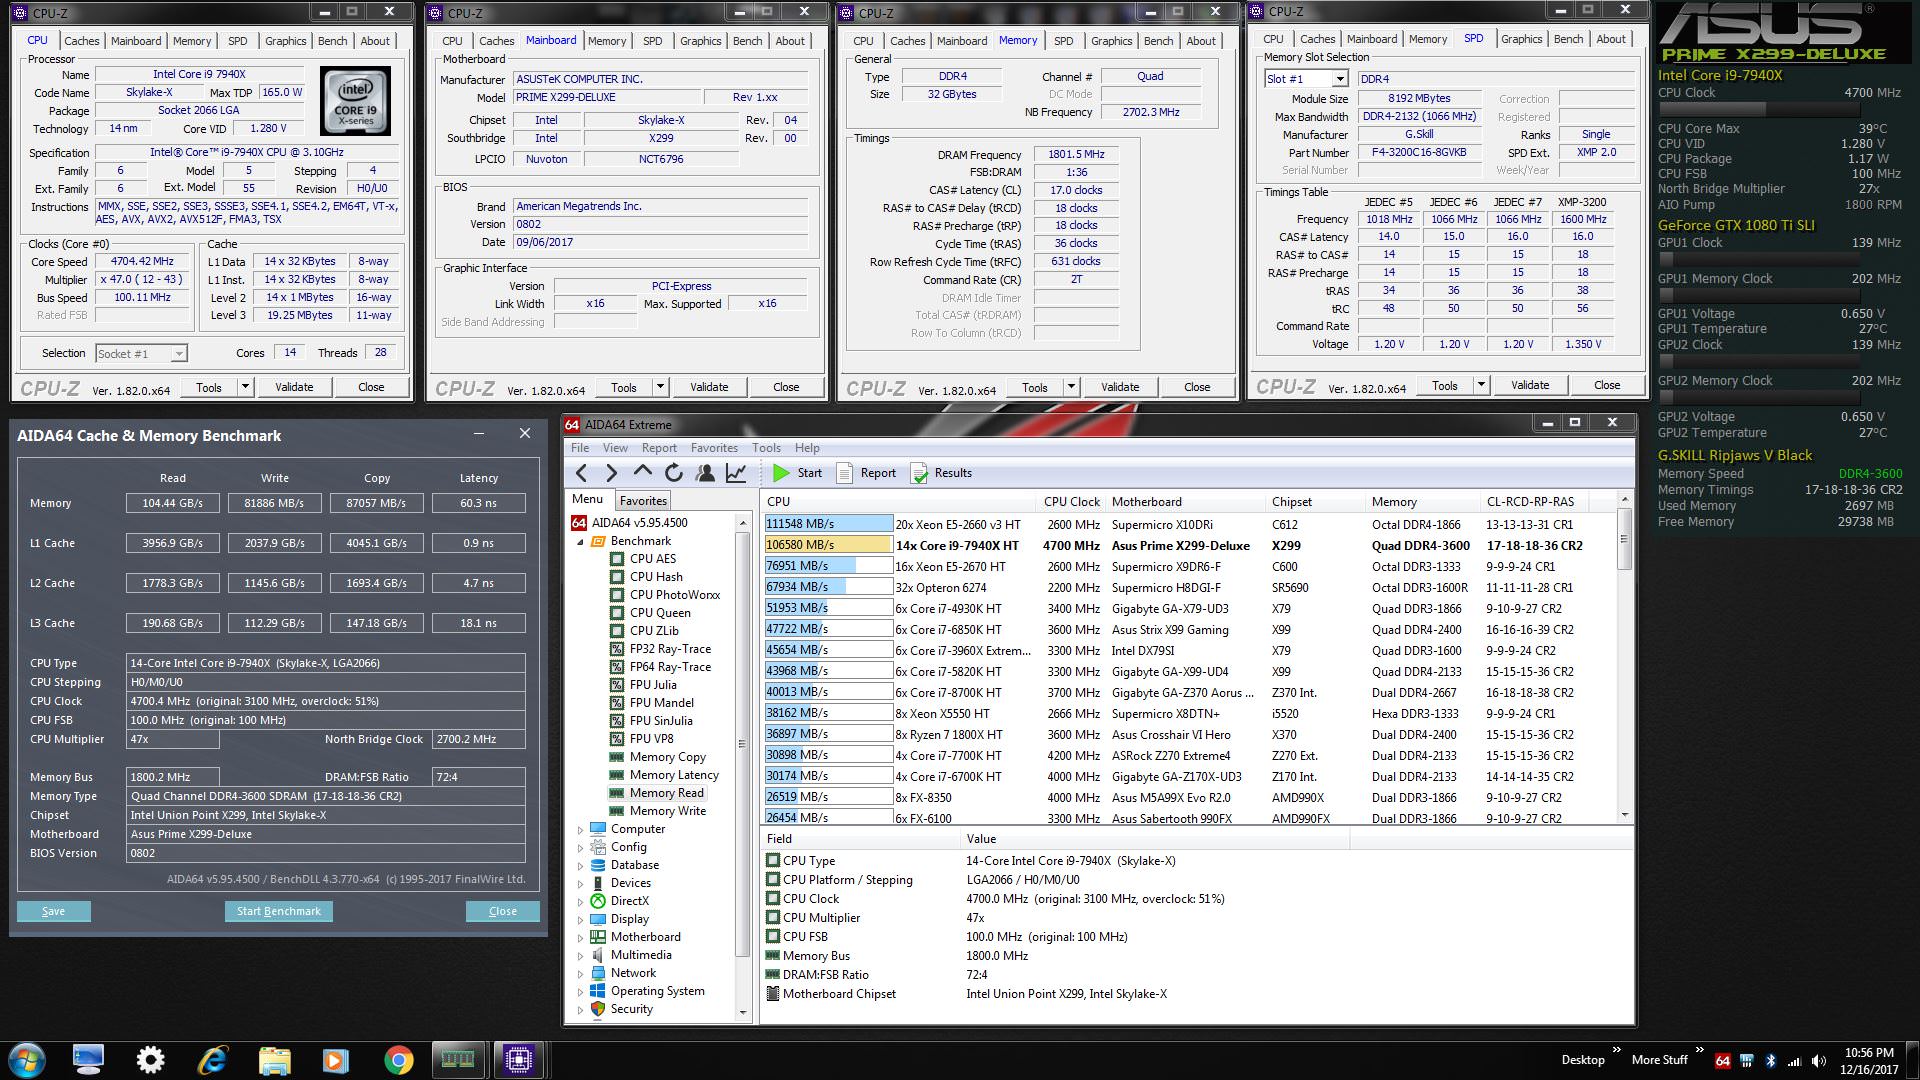The image size is (1920, 1080).
Task: Select CPU PhotoWorxx benchmark
Action: 674,595
